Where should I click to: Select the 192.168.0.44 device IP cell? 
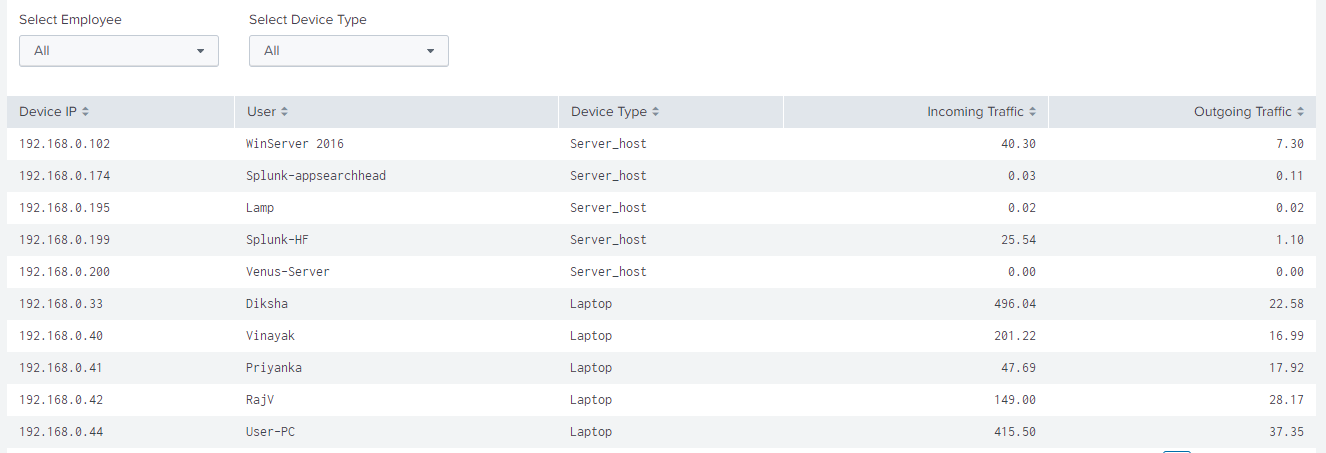(61, 432)
